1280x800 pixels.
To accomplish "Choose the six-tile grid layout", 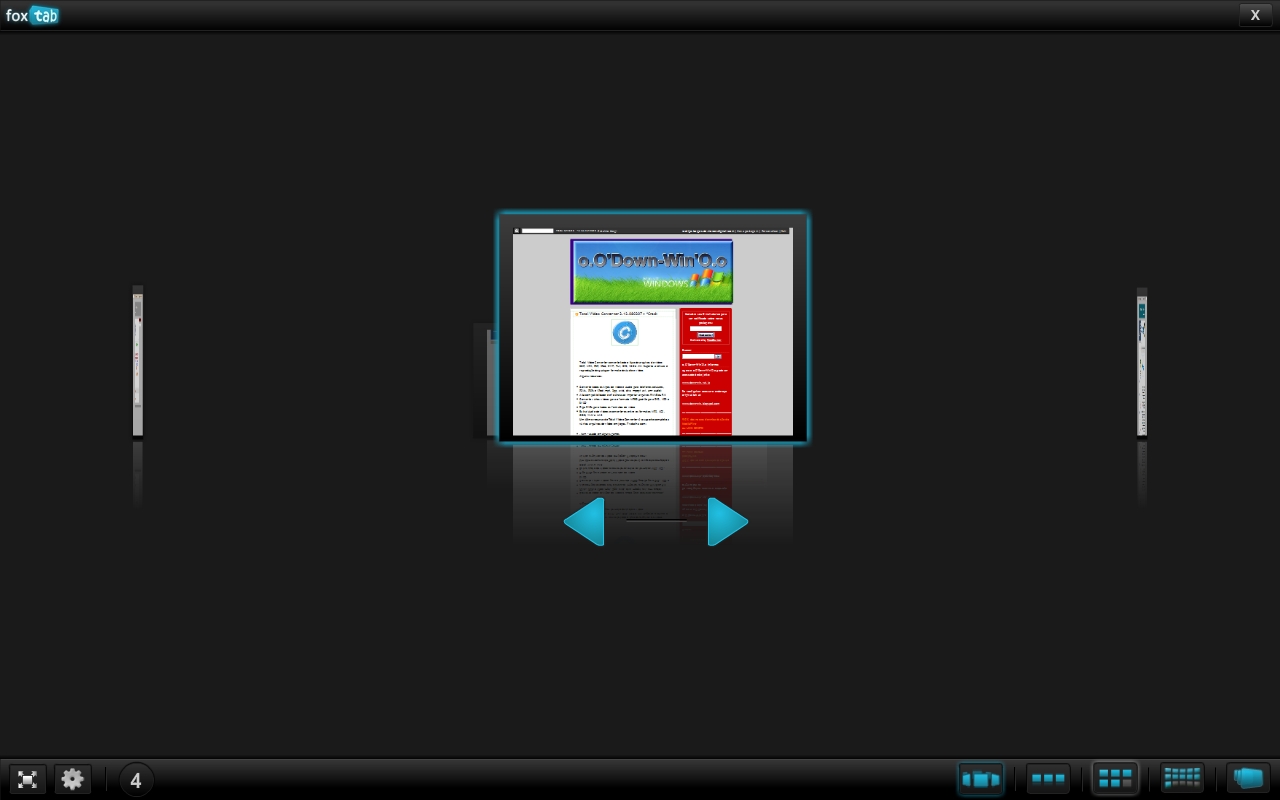I will click(1115, 779).
